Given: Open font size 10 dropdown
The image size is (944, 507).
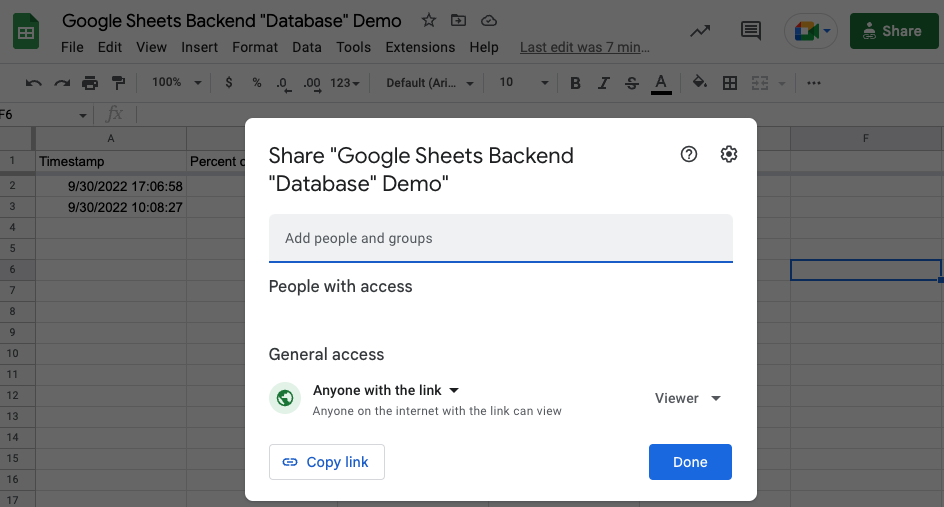Looking at the screenshot, I should [523, 82].
